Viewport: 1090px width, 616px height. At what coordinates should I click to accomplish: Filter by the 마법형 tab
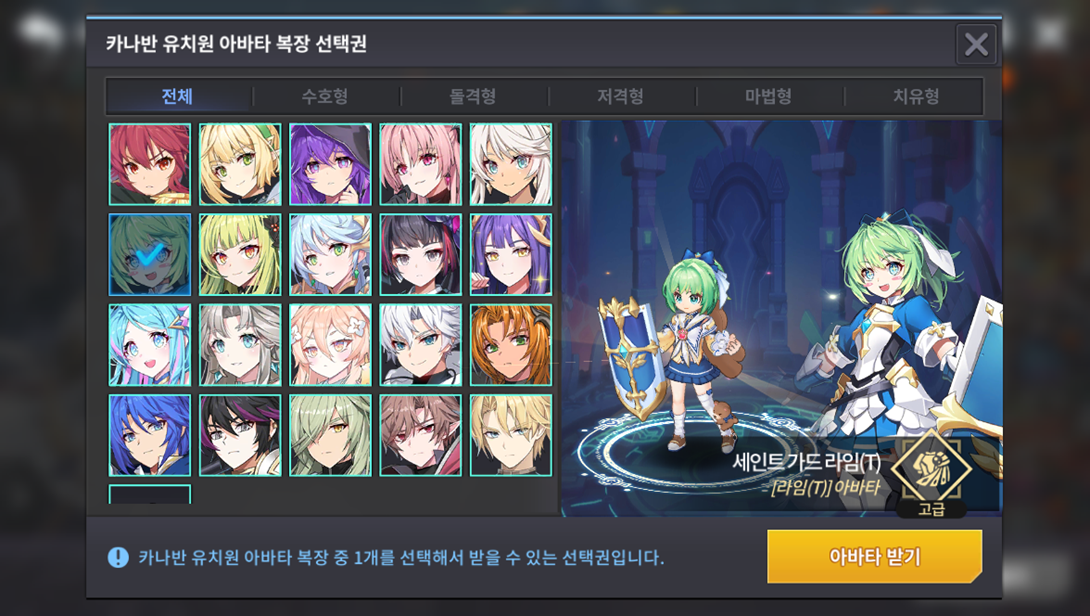(768, 96)
